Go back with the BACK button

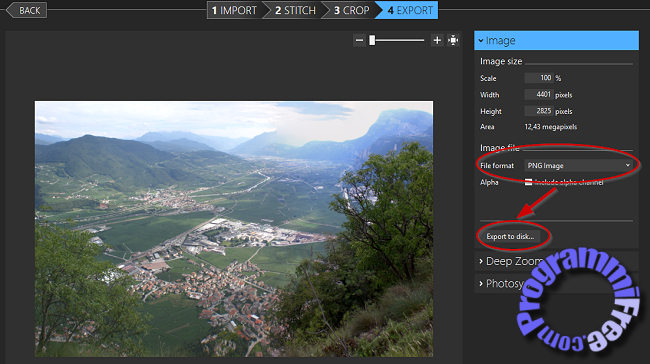click(27, 10)
